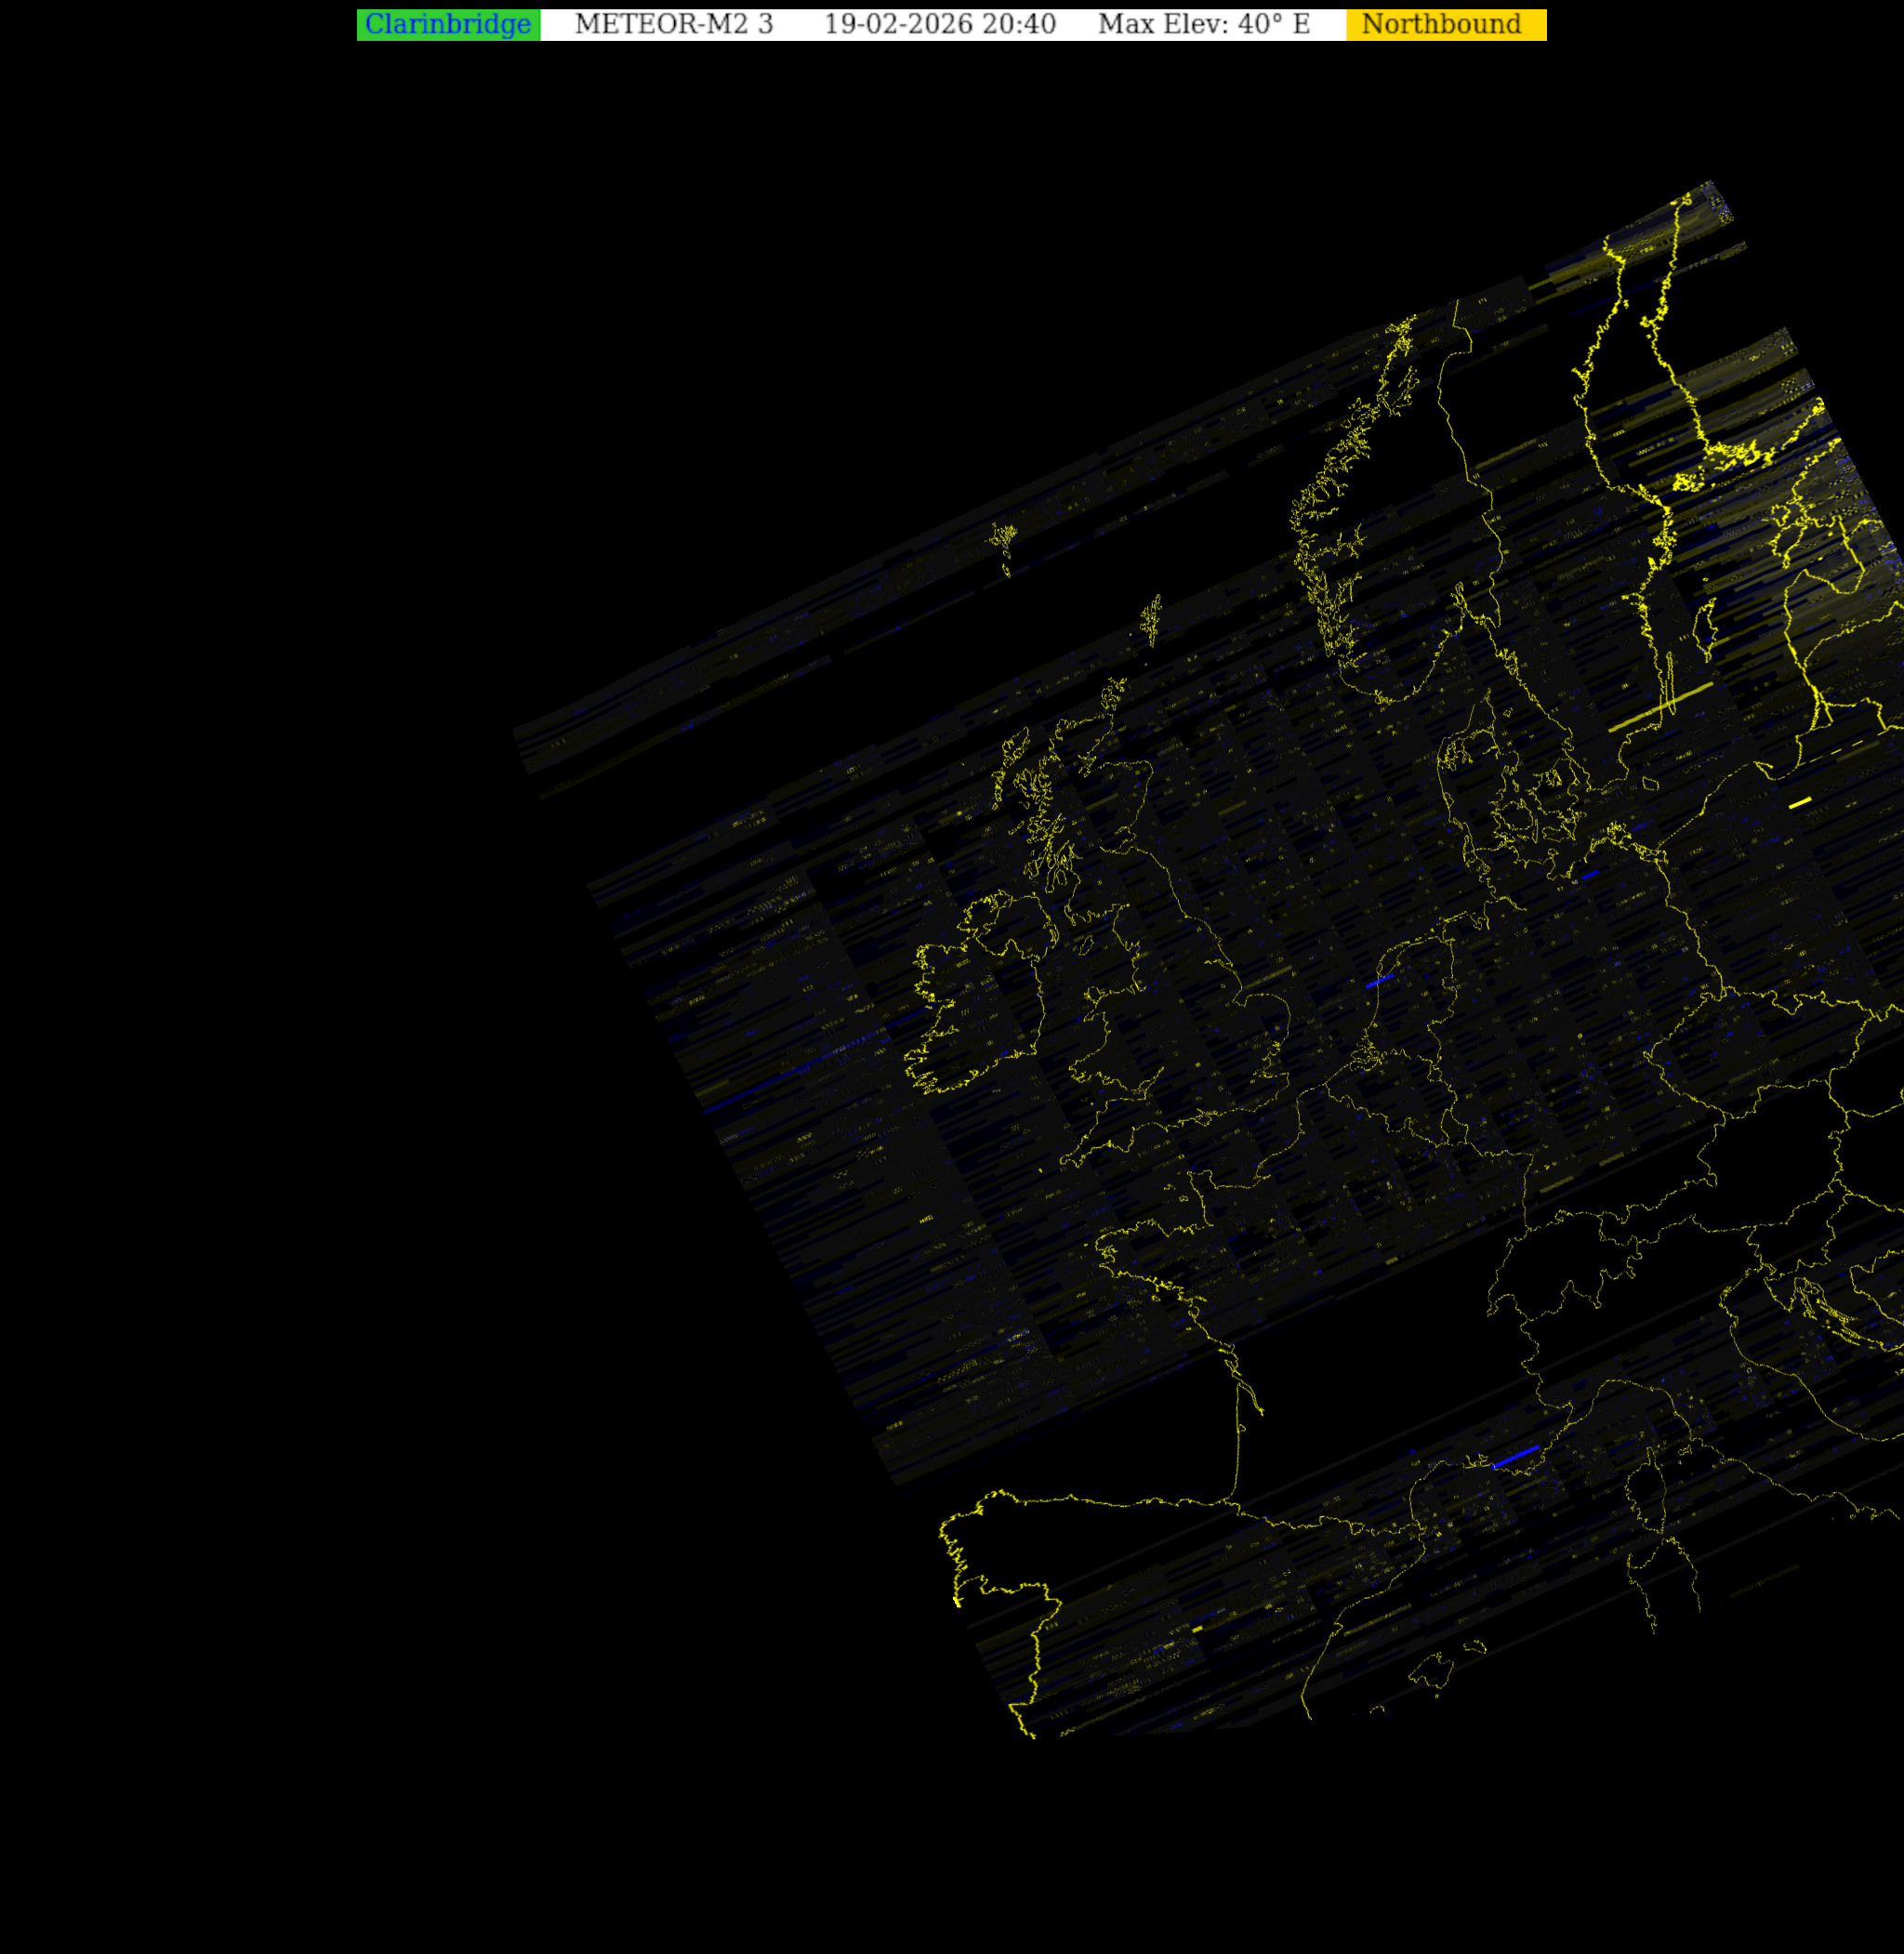Click the bright blue streak near French Riviera
Screen dimensions: 1904x1954
tap(1516, 1457)
